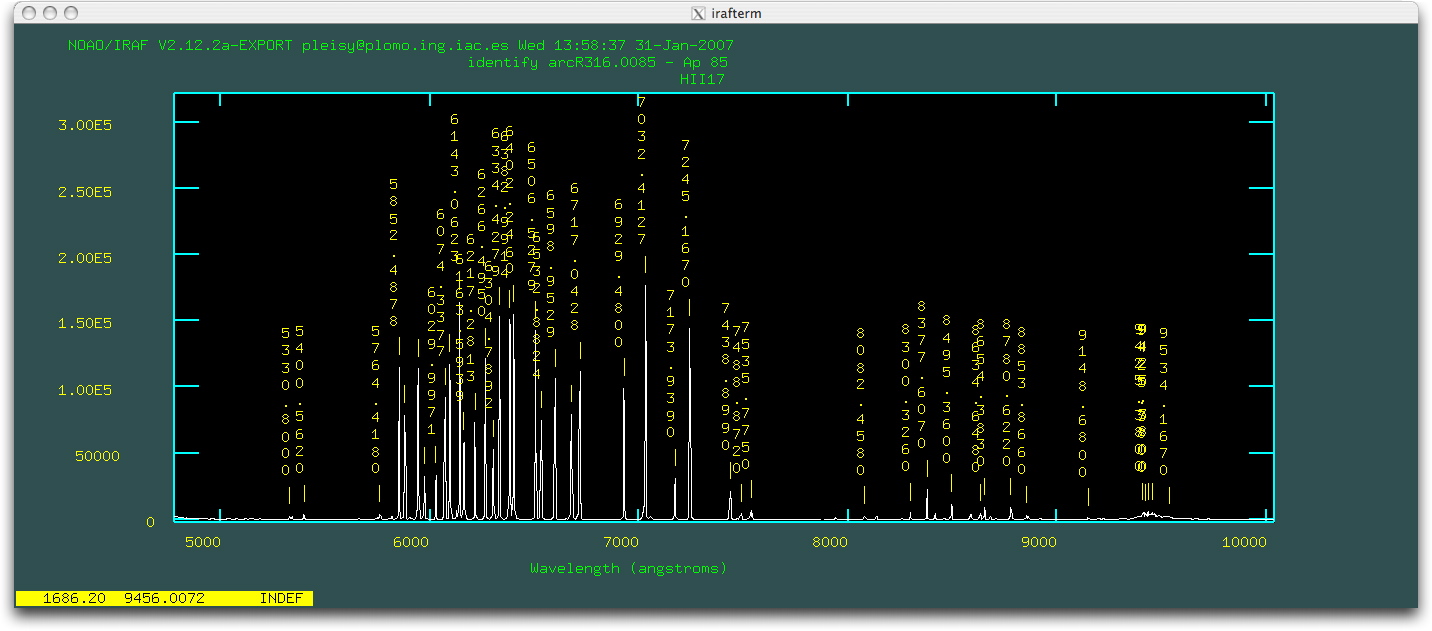Click the X11 icon in title bar

click(698, 13)
